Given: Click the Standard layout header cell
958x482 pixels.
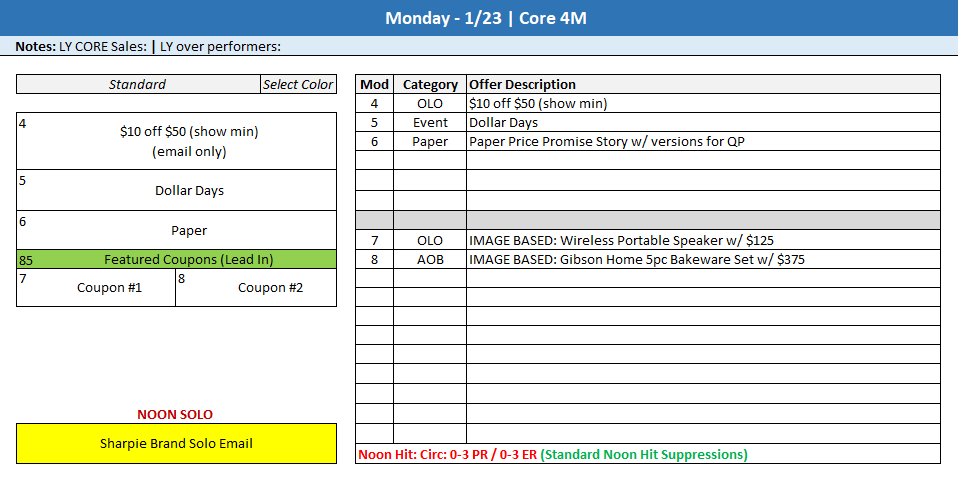Looking at the screenshot, I should pos(138,84).
